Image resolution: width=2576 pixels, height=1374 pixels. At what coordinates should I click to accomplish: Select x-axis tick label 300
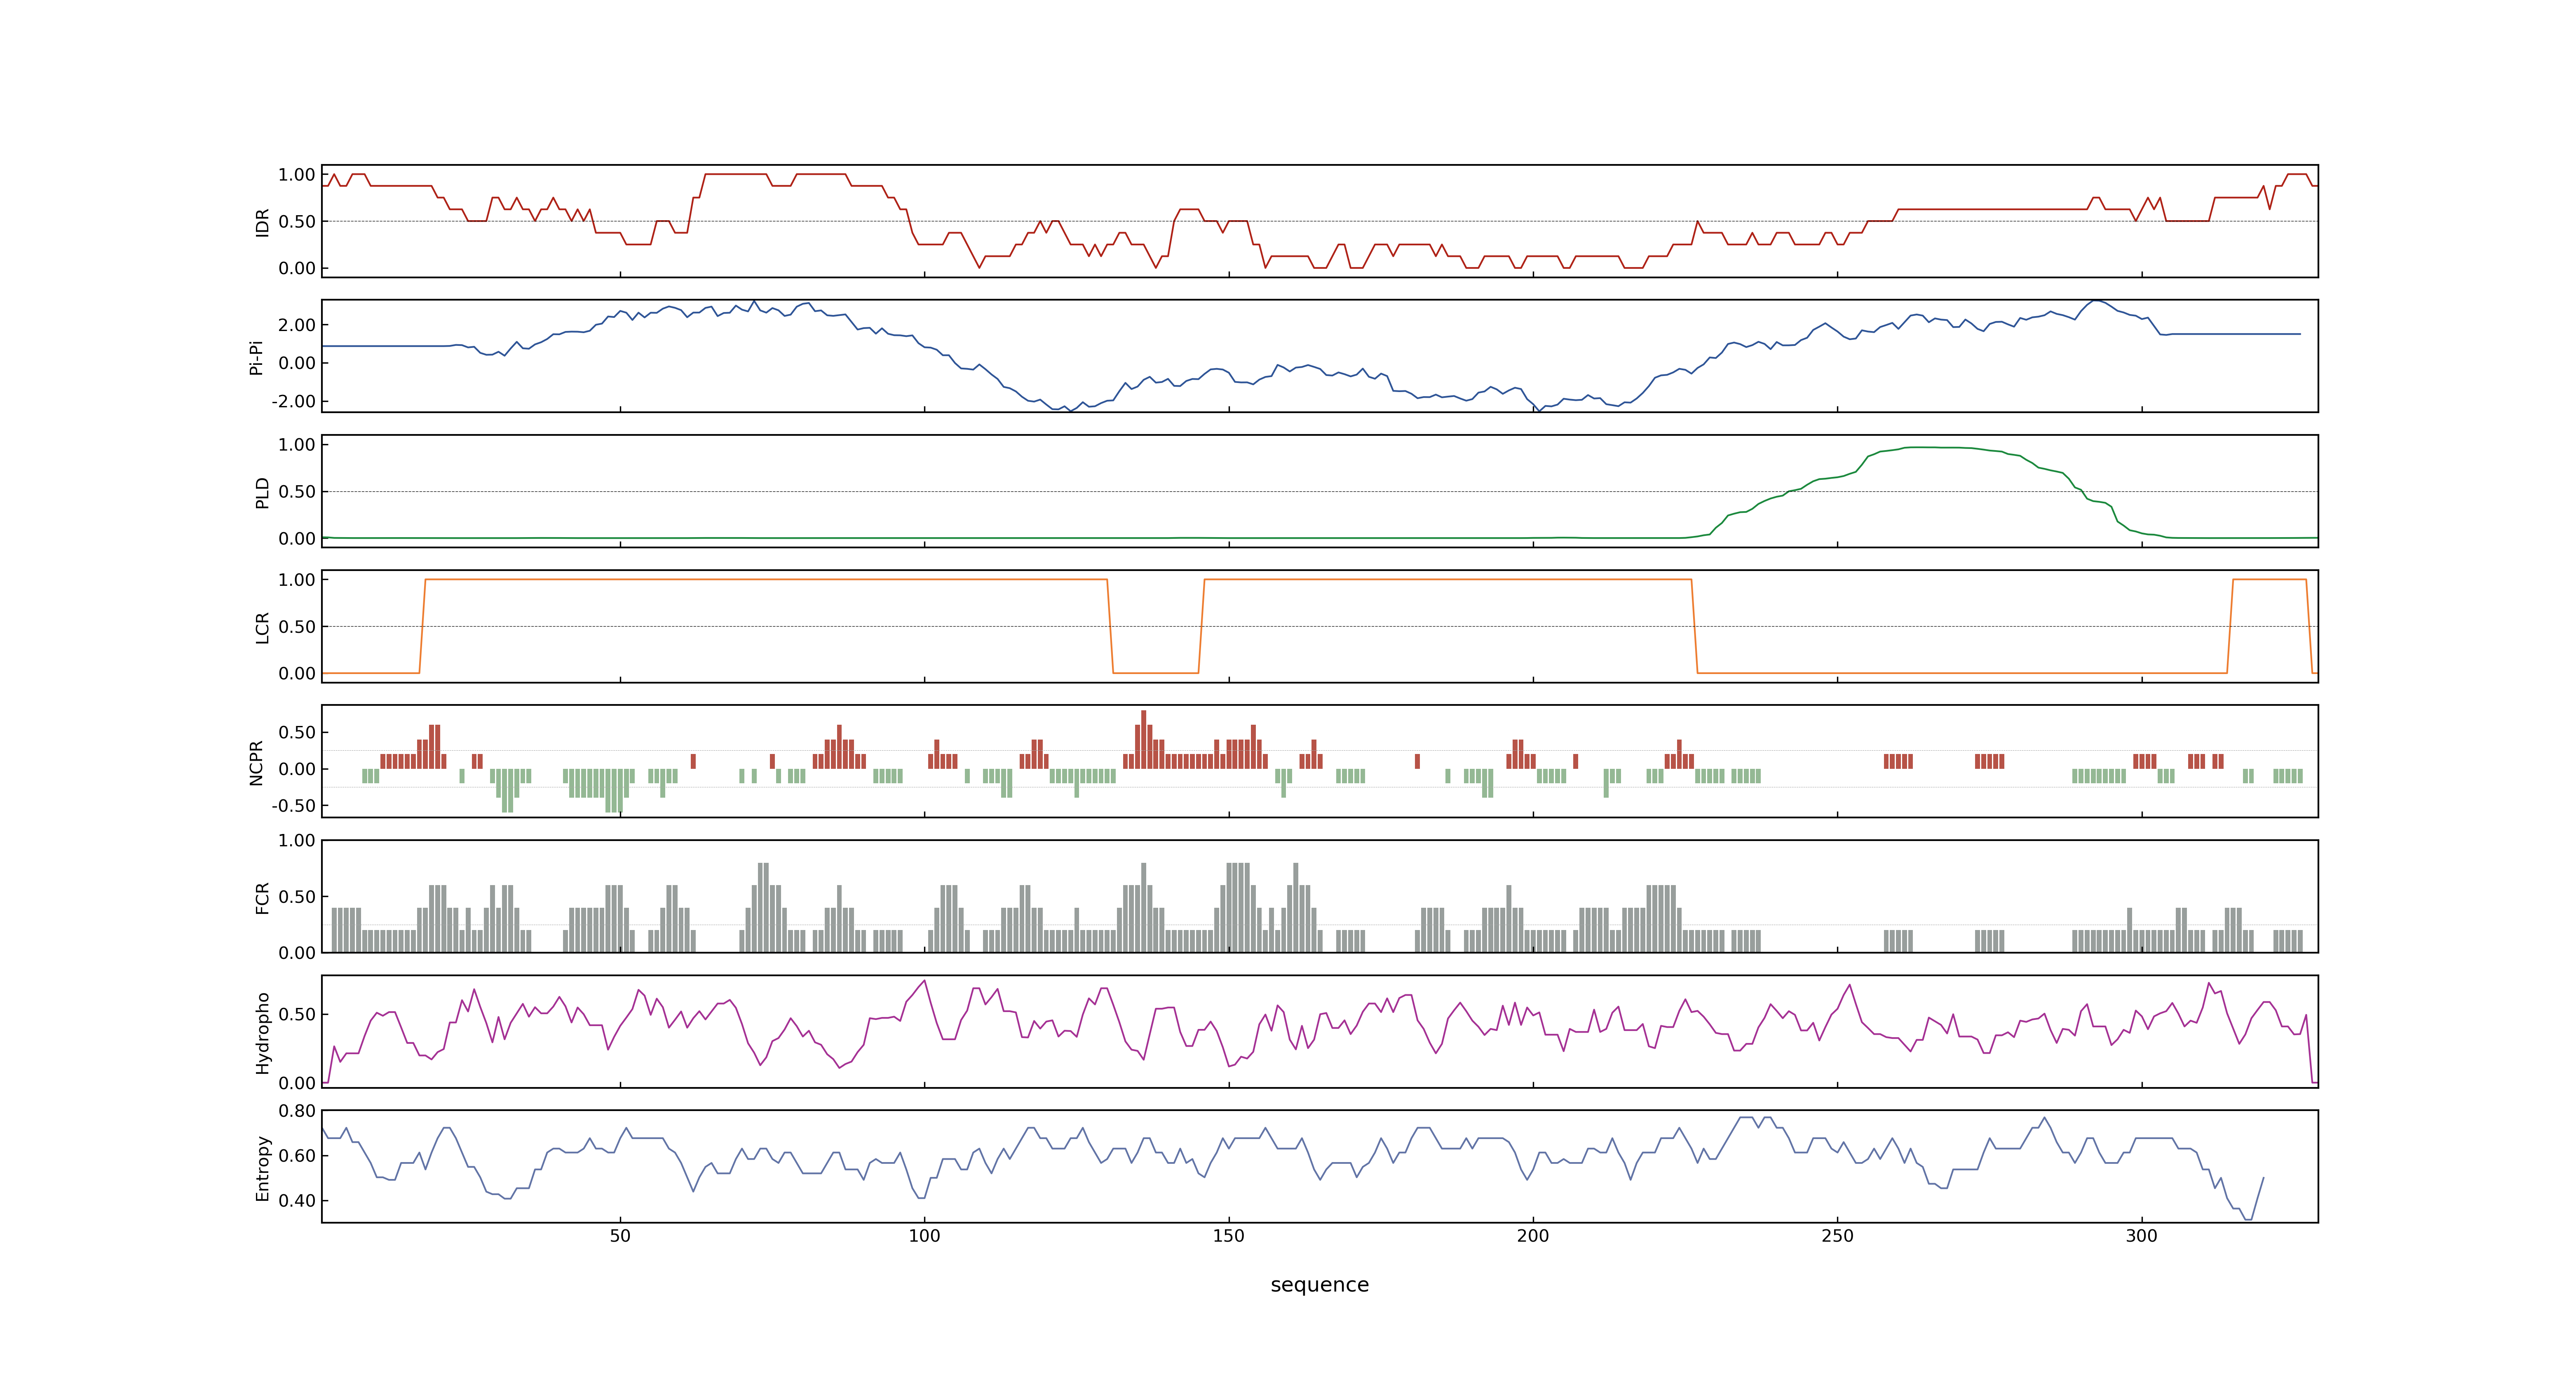(2142, 1236)
